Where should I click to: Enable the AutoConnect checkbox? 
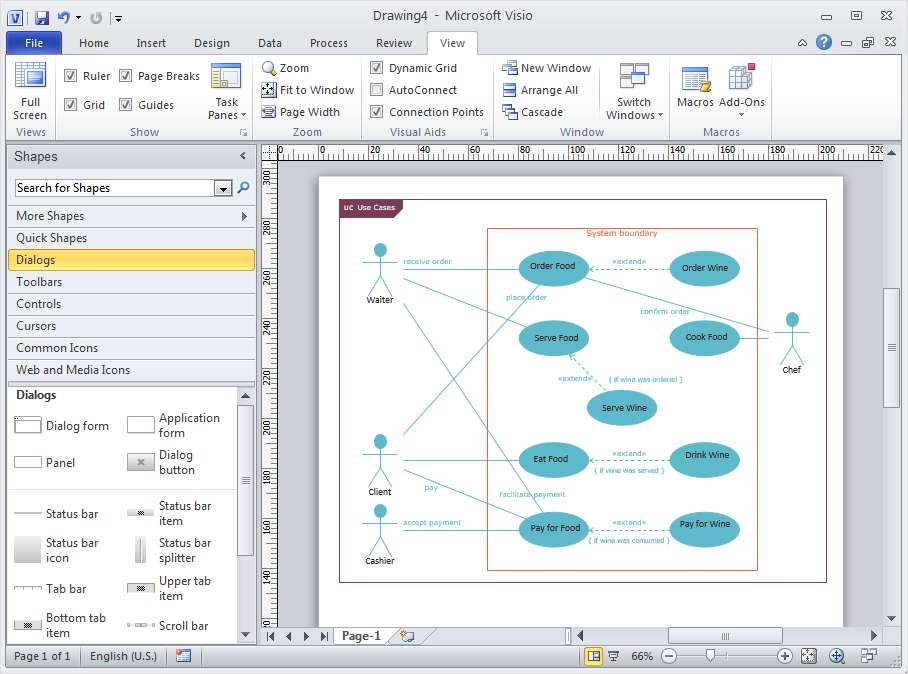(x=377, y=90)
